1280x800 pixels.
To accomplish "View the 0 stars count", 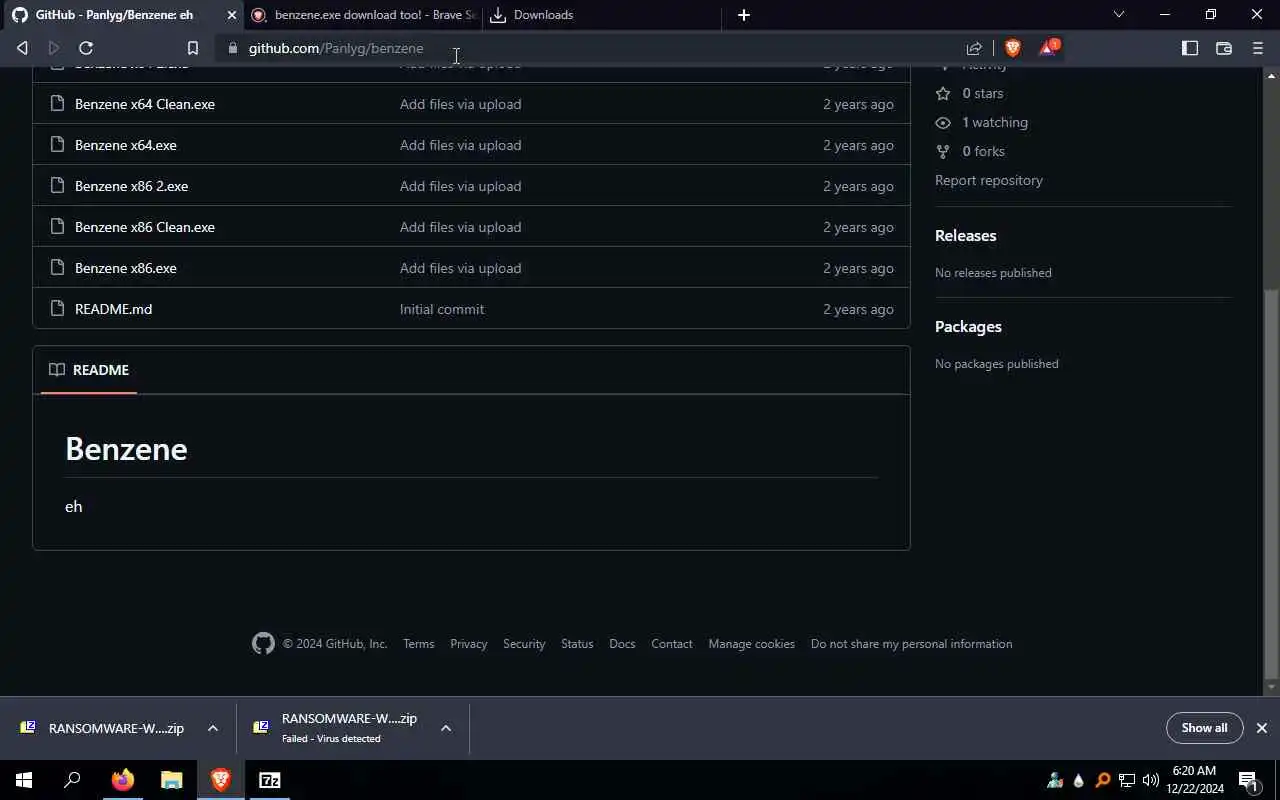I will tap(969, 93).
